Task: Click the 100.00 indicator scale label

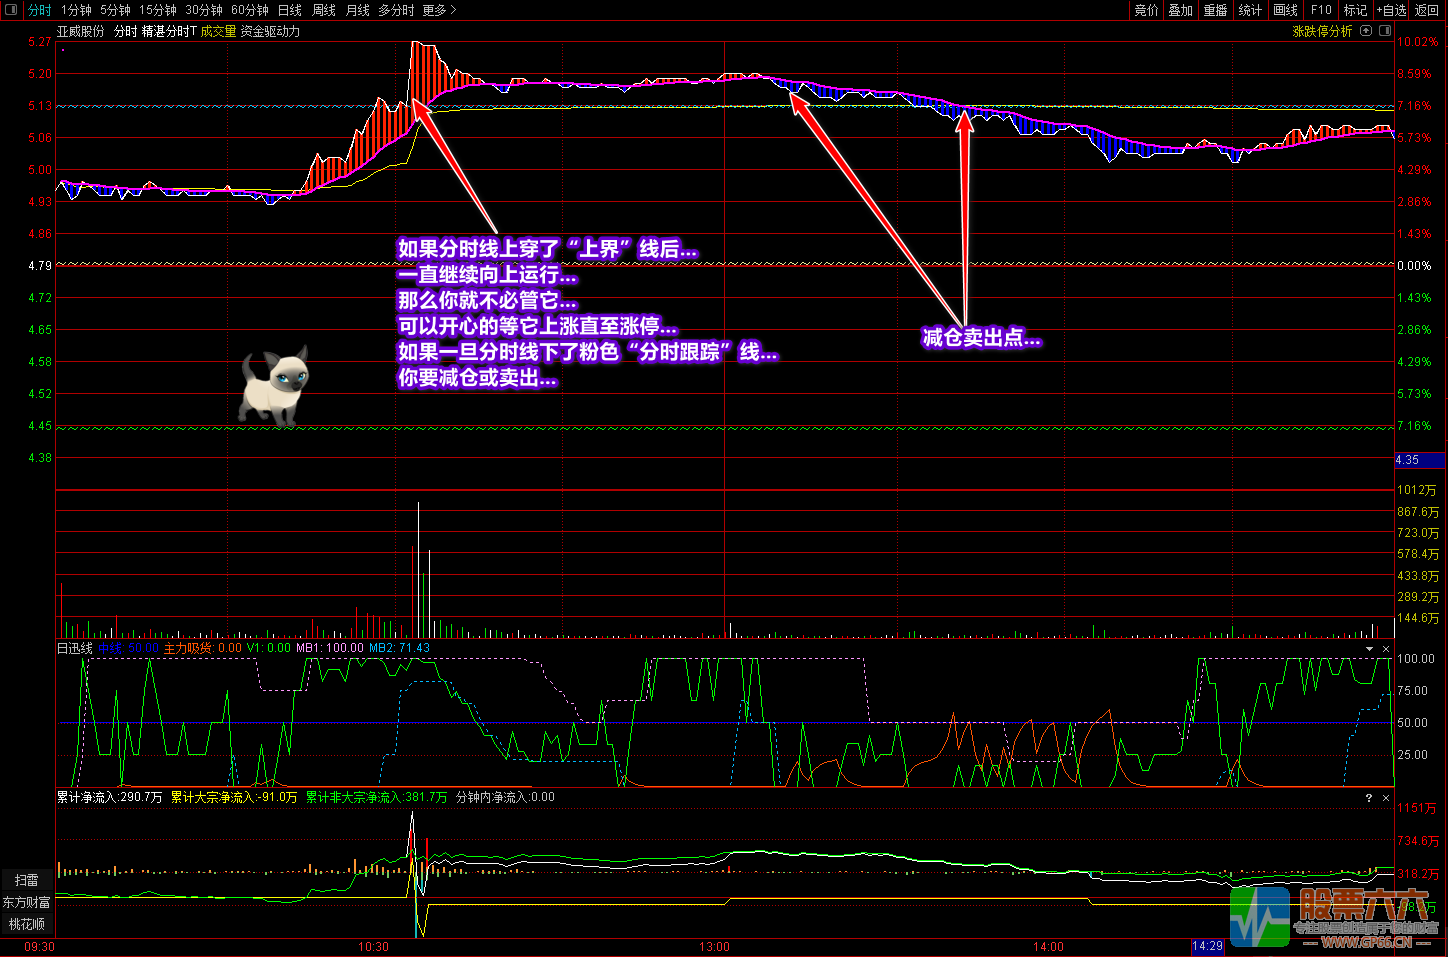Action: pos(1416,659)
